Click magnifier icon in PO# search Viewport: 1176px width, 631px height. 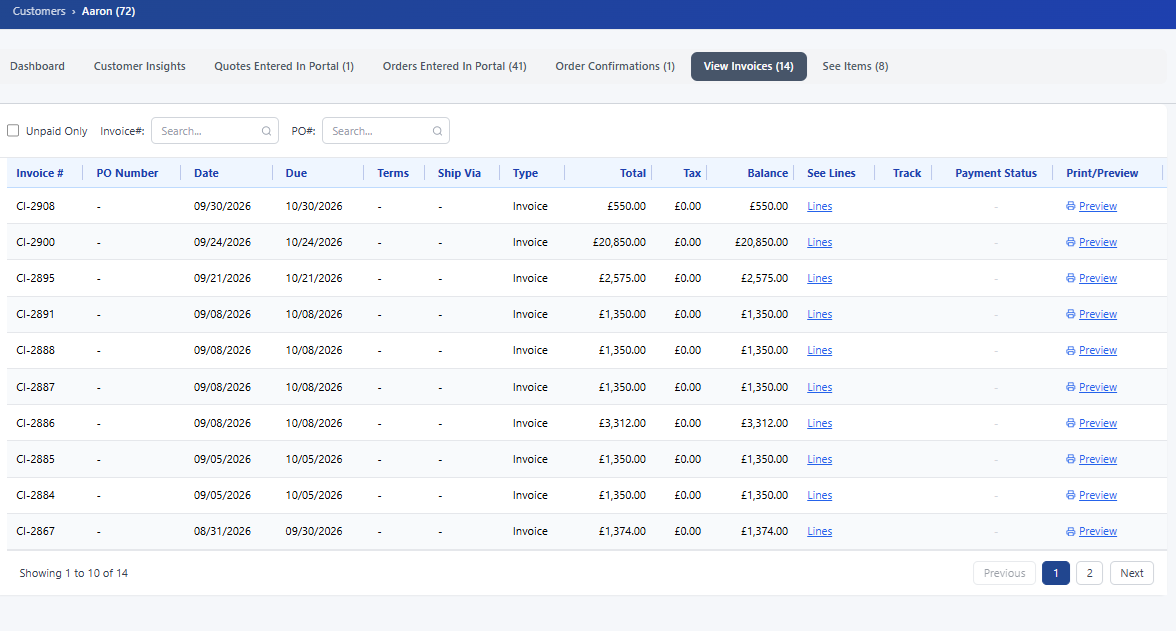[437, 131]
